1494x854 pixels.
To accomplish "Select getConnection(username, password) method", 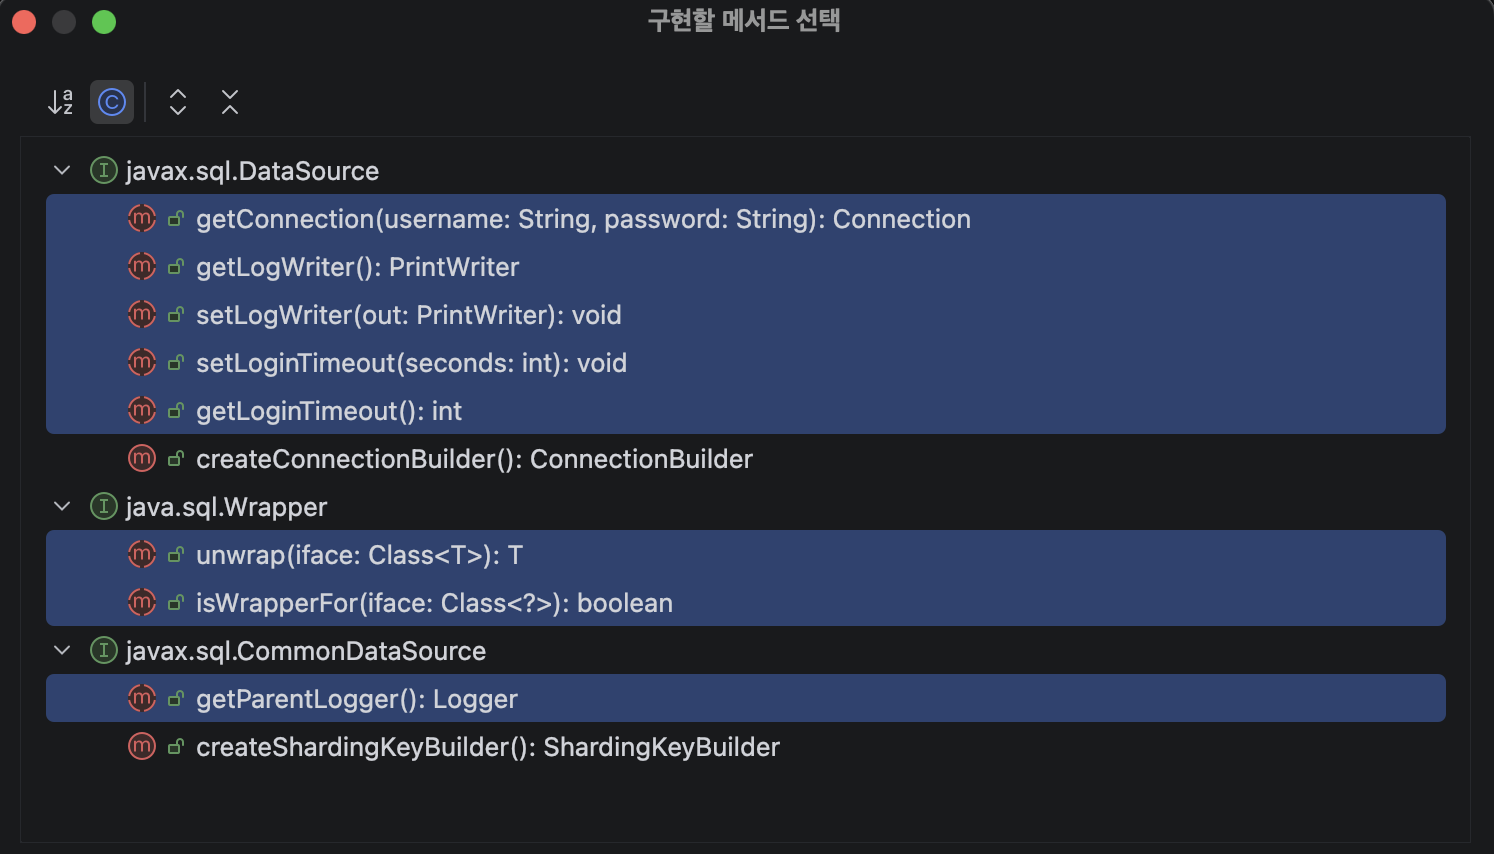I will [746, 219].
